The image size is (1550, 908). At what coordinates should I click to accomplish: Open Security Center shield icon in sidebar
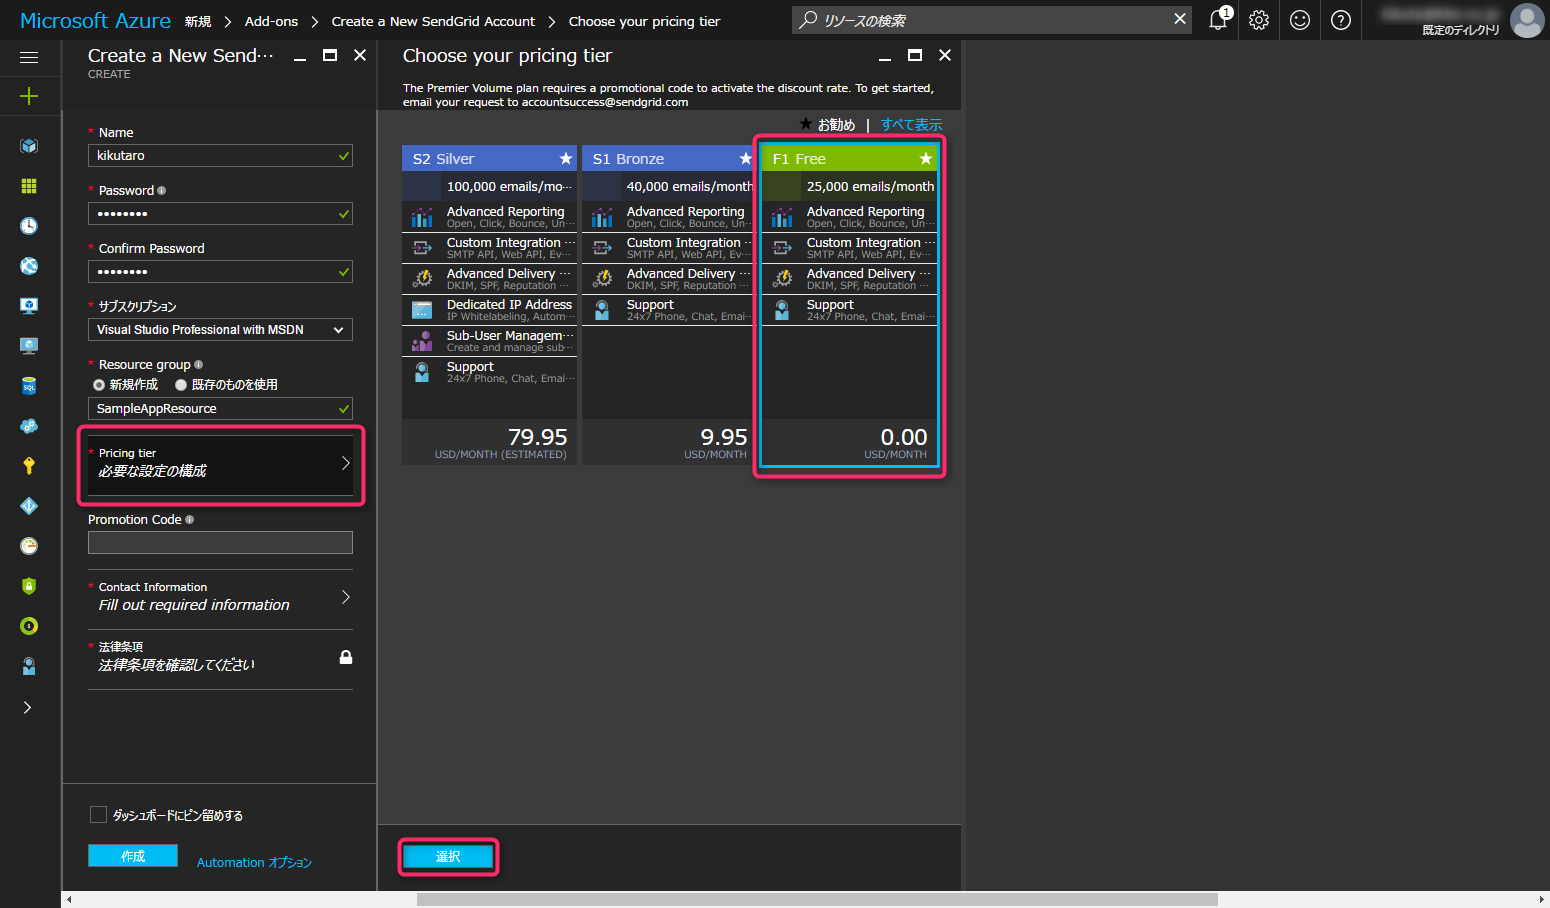point(28,586)
